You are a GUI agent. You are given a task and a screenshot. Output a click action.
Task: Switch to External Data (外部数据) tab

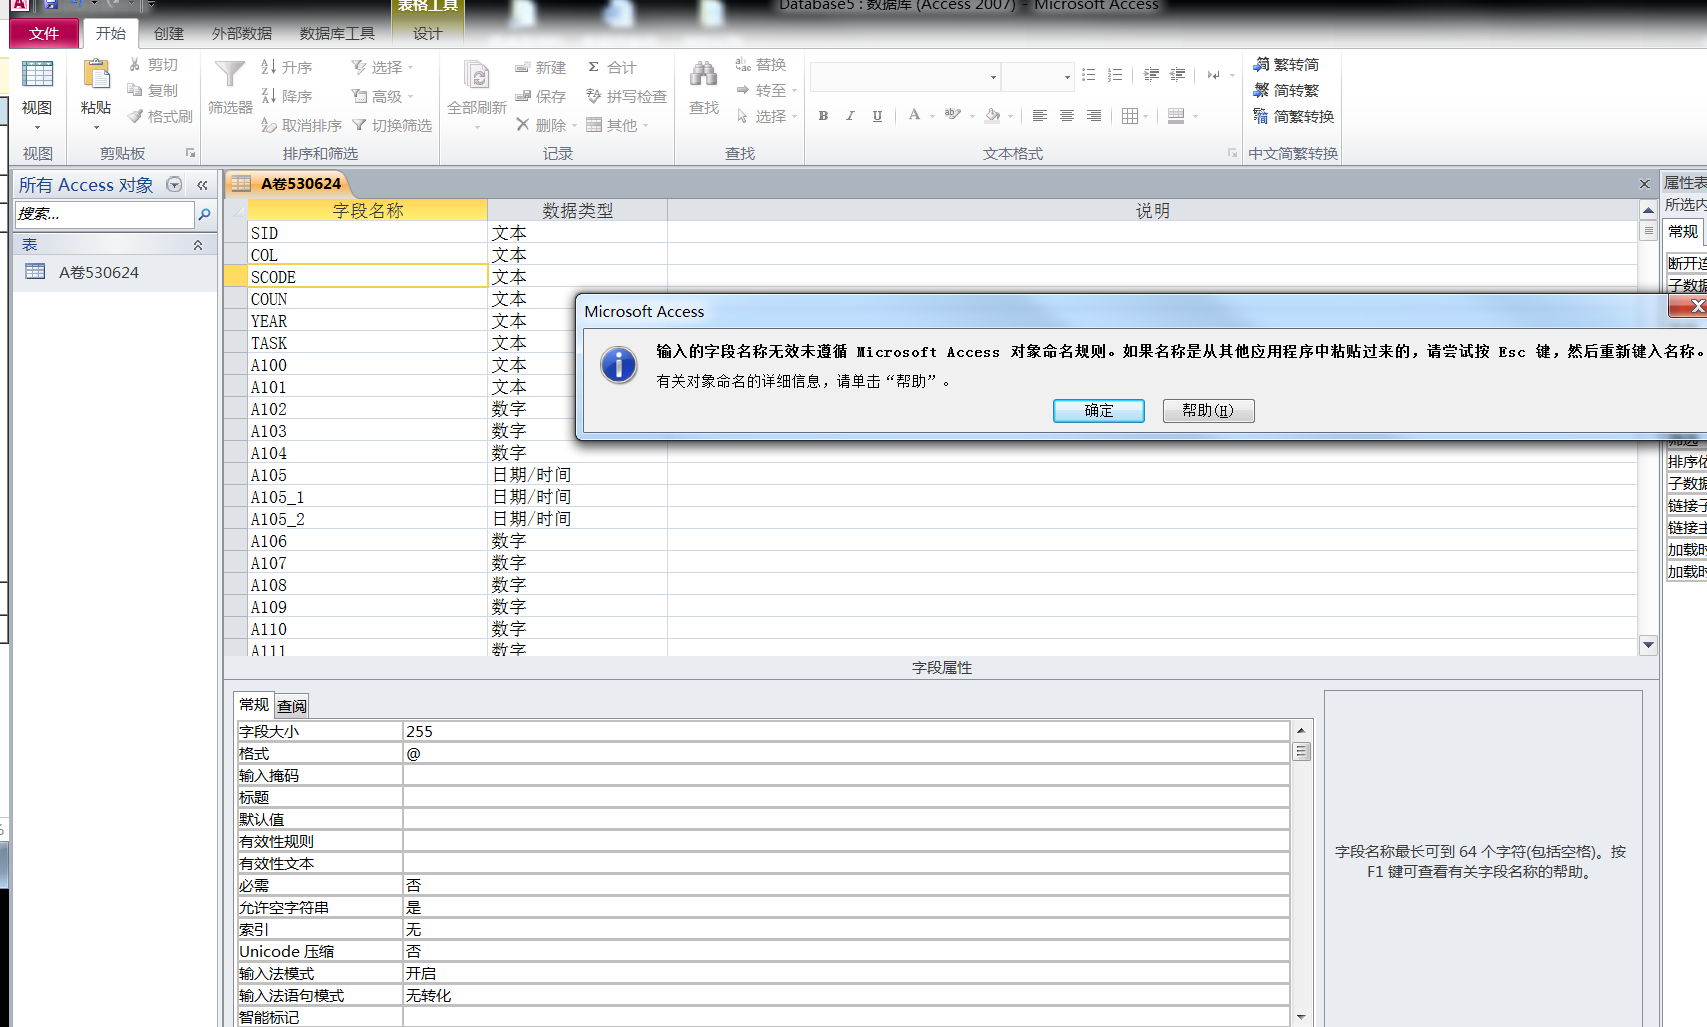242,33
